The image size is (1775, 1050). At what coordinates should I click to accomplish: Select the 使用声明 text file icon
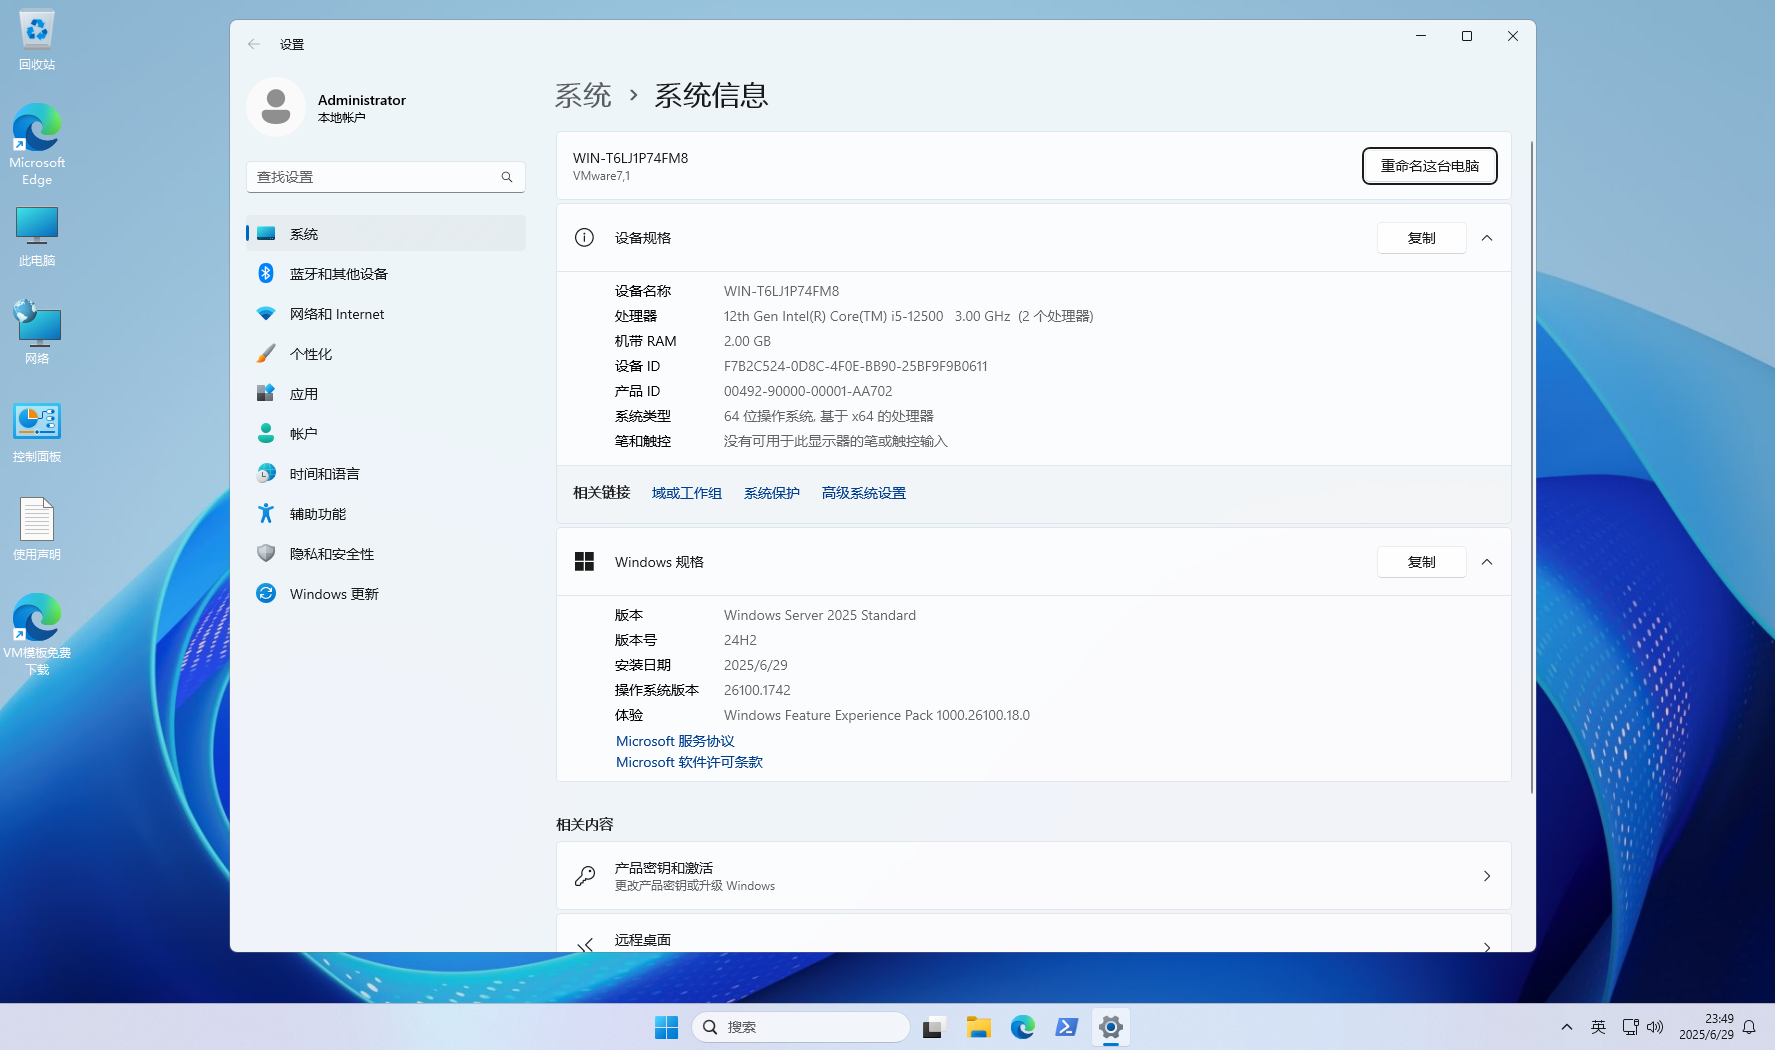[x=37, y=529]
